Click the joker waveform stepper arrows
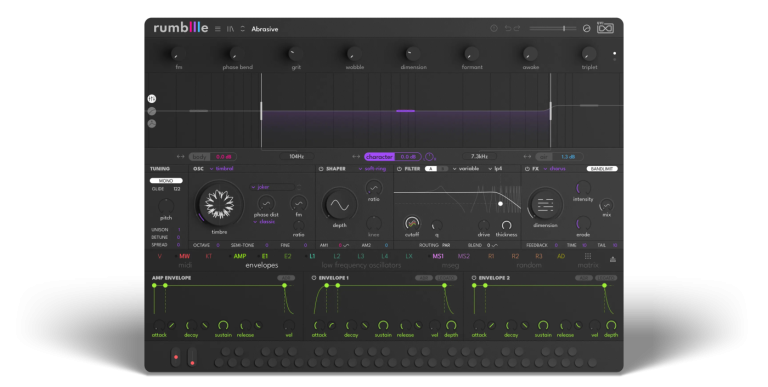 click(x=299, y=187)
